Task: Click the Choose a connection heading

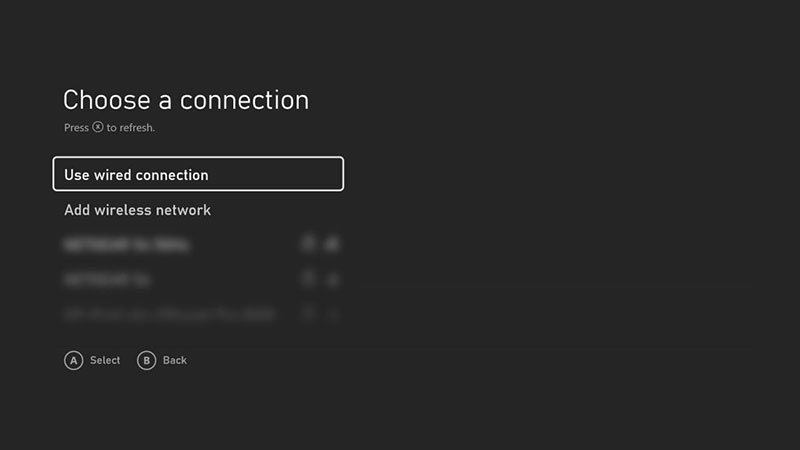Action: 186,99
